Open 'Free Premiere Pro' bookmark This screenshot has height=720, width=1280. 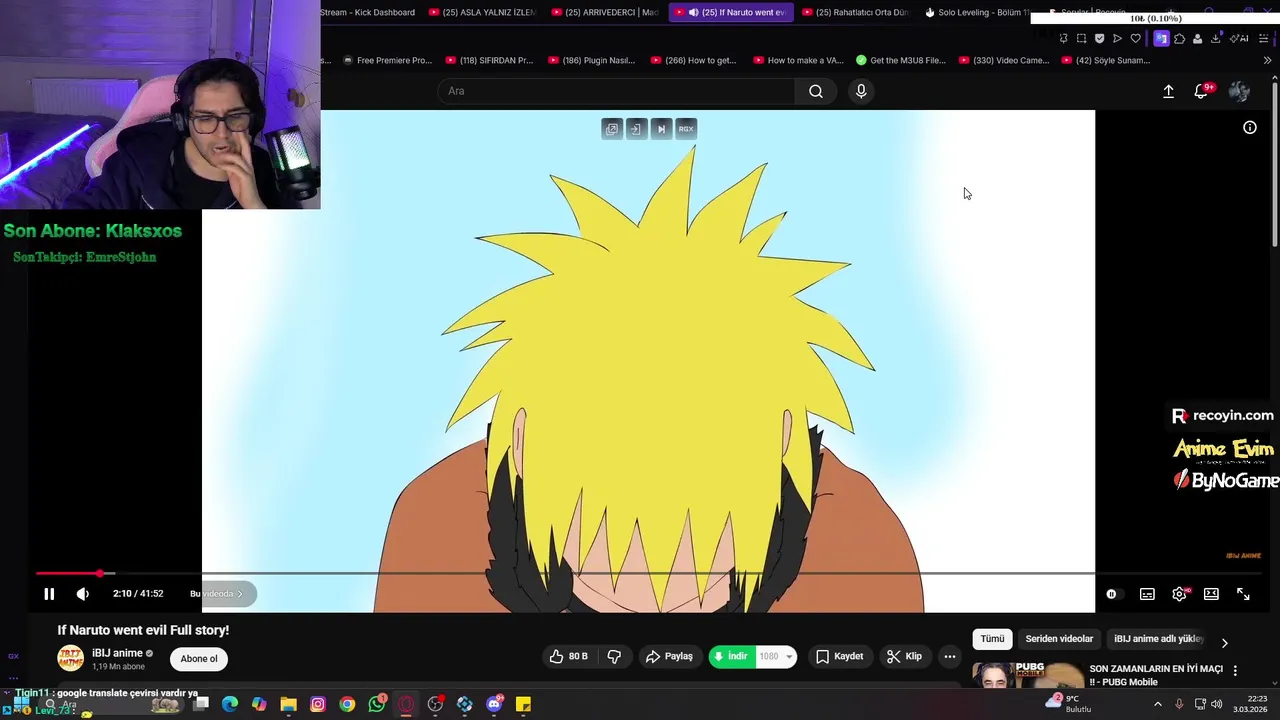click(x=387, y=60)
